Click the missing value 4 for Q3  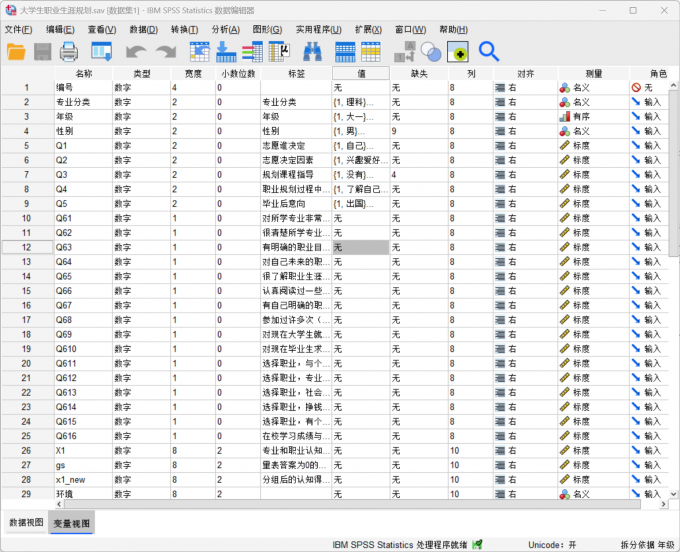pos(394,175)
